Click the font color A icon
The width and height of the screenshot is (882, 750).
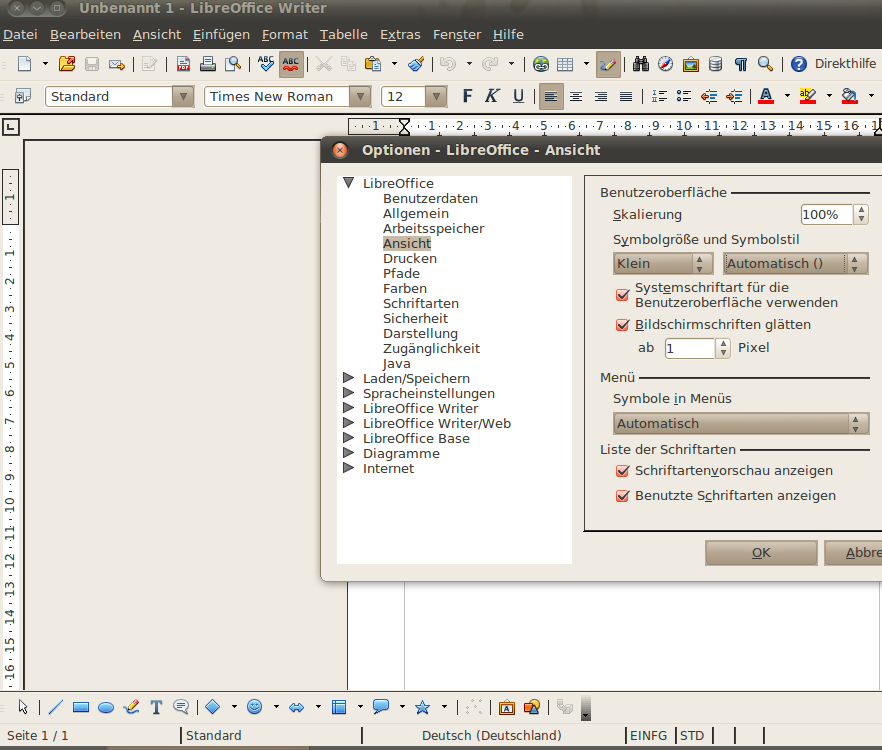766,96
